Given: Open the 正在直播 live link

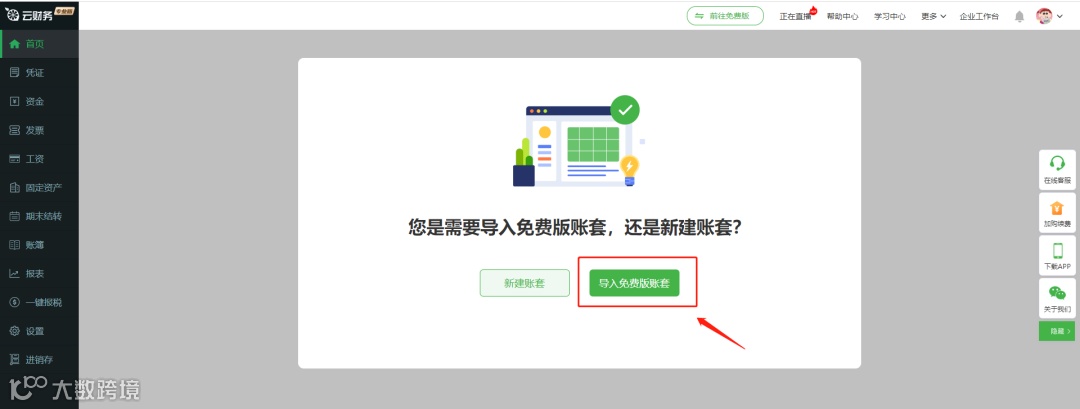Looking at the screenshot, I should click(x=796, y=17).
